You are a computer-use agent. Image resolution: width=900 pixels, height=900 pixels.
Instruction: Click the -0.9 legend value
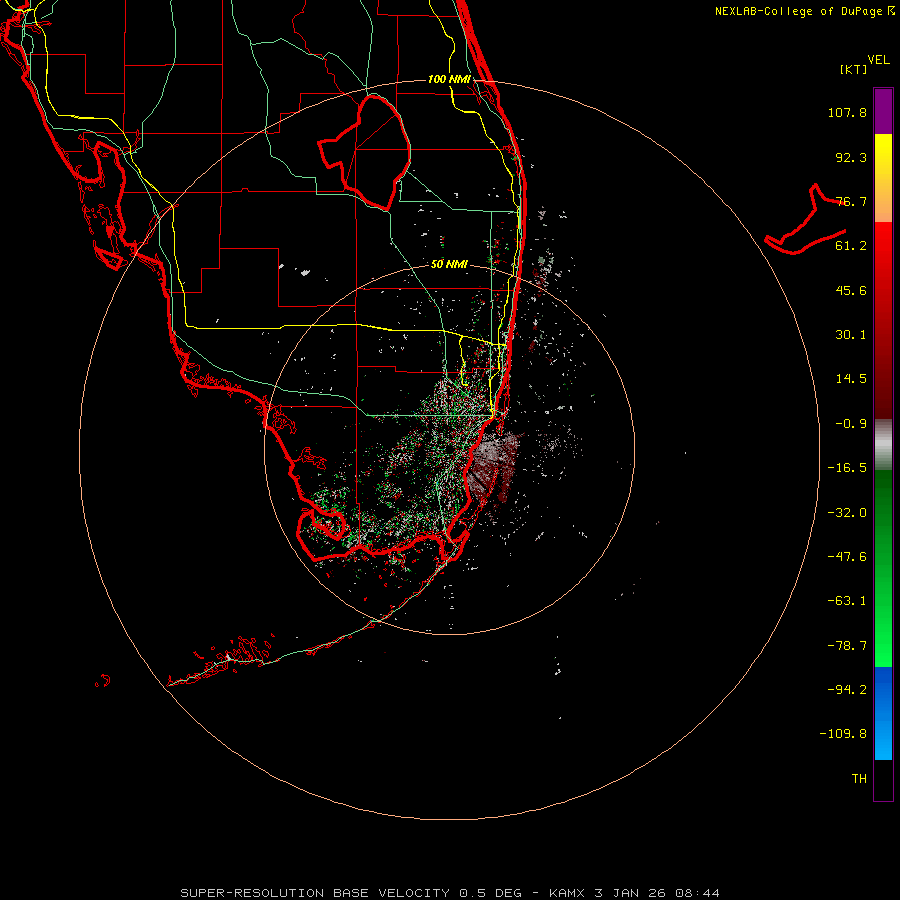pos(851,424)
